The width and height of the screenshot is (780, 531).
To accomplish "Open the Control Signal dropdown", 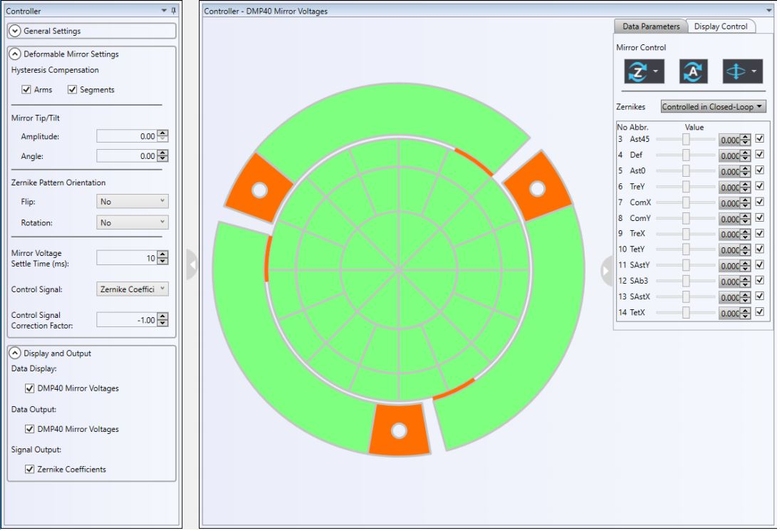I will pyautogui.click(x=133, y=289).
